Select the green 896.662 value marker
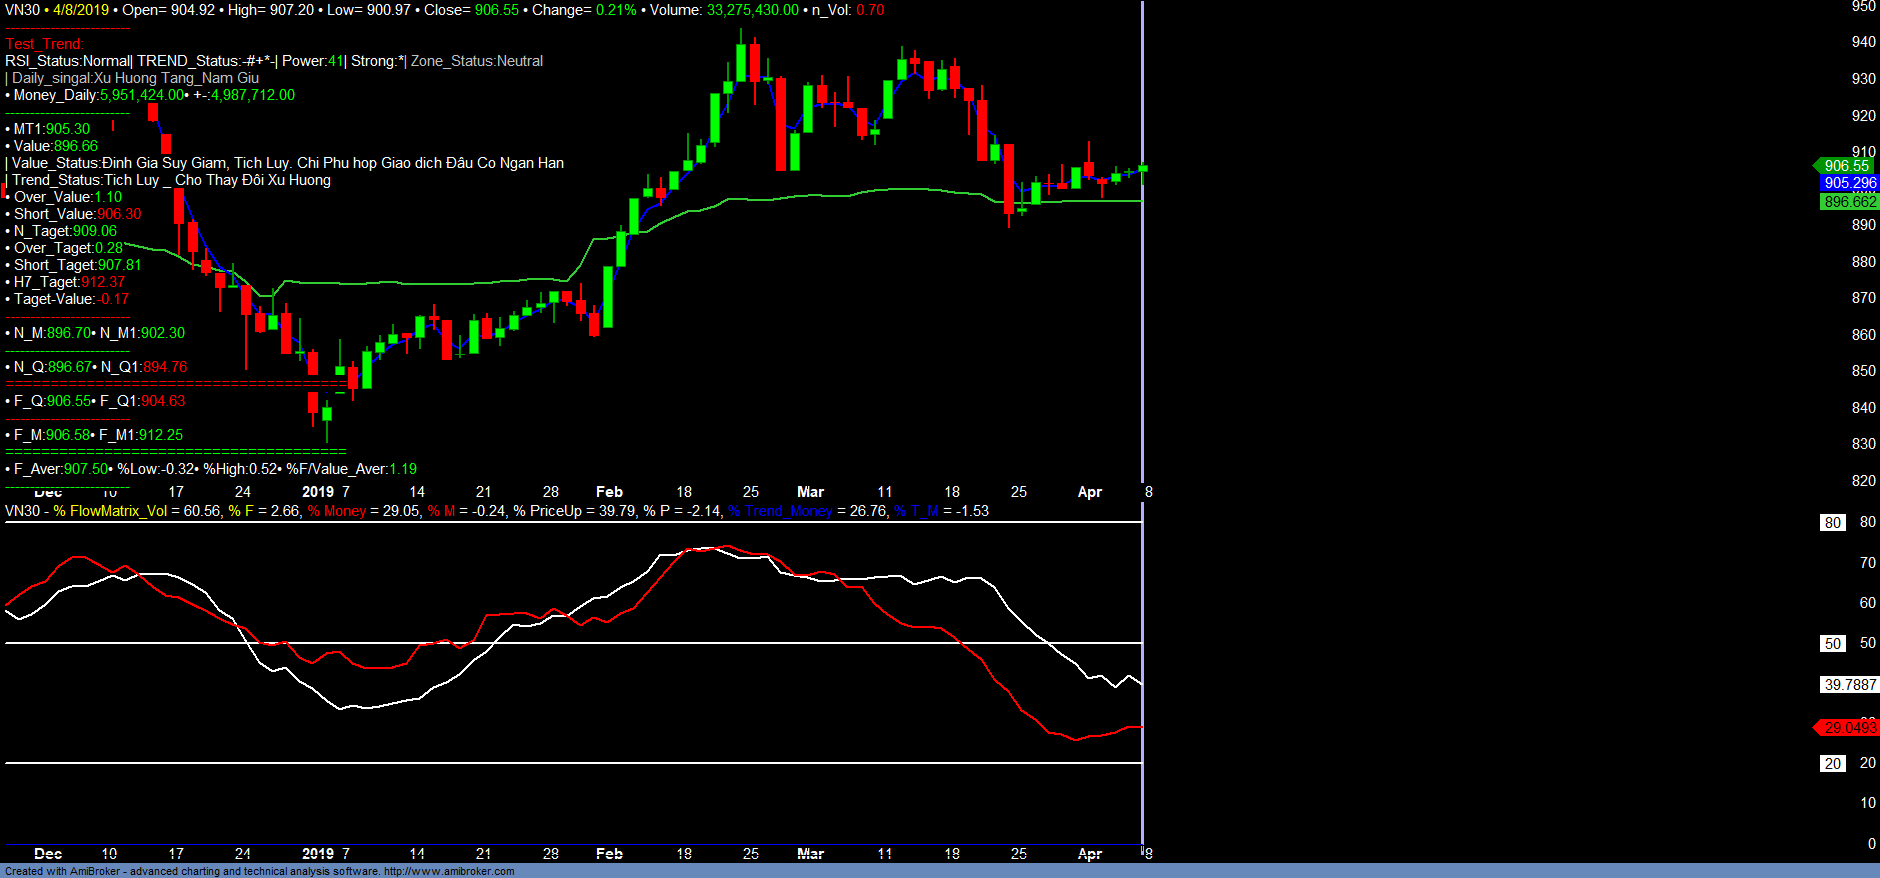This screenshot has height=878, width=1880. (1849, 202)
